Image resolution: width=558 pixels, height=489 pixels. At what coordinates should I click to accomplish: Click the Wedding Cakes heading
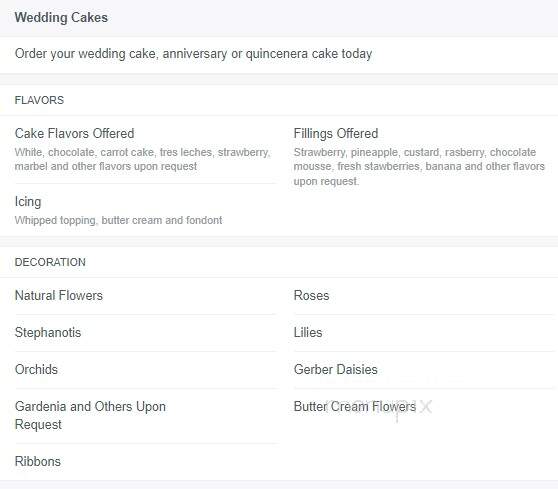(x=61, y=17)
